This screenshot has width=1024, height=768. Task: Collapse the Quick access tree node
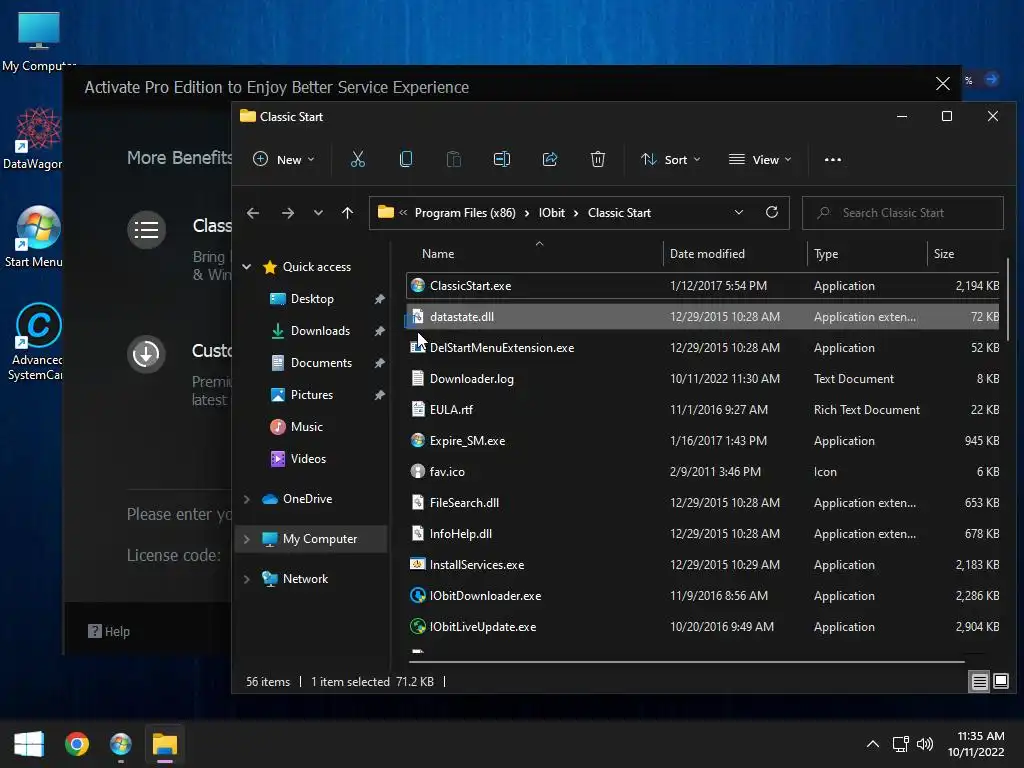pyautogui.click(x=247, y=266)
